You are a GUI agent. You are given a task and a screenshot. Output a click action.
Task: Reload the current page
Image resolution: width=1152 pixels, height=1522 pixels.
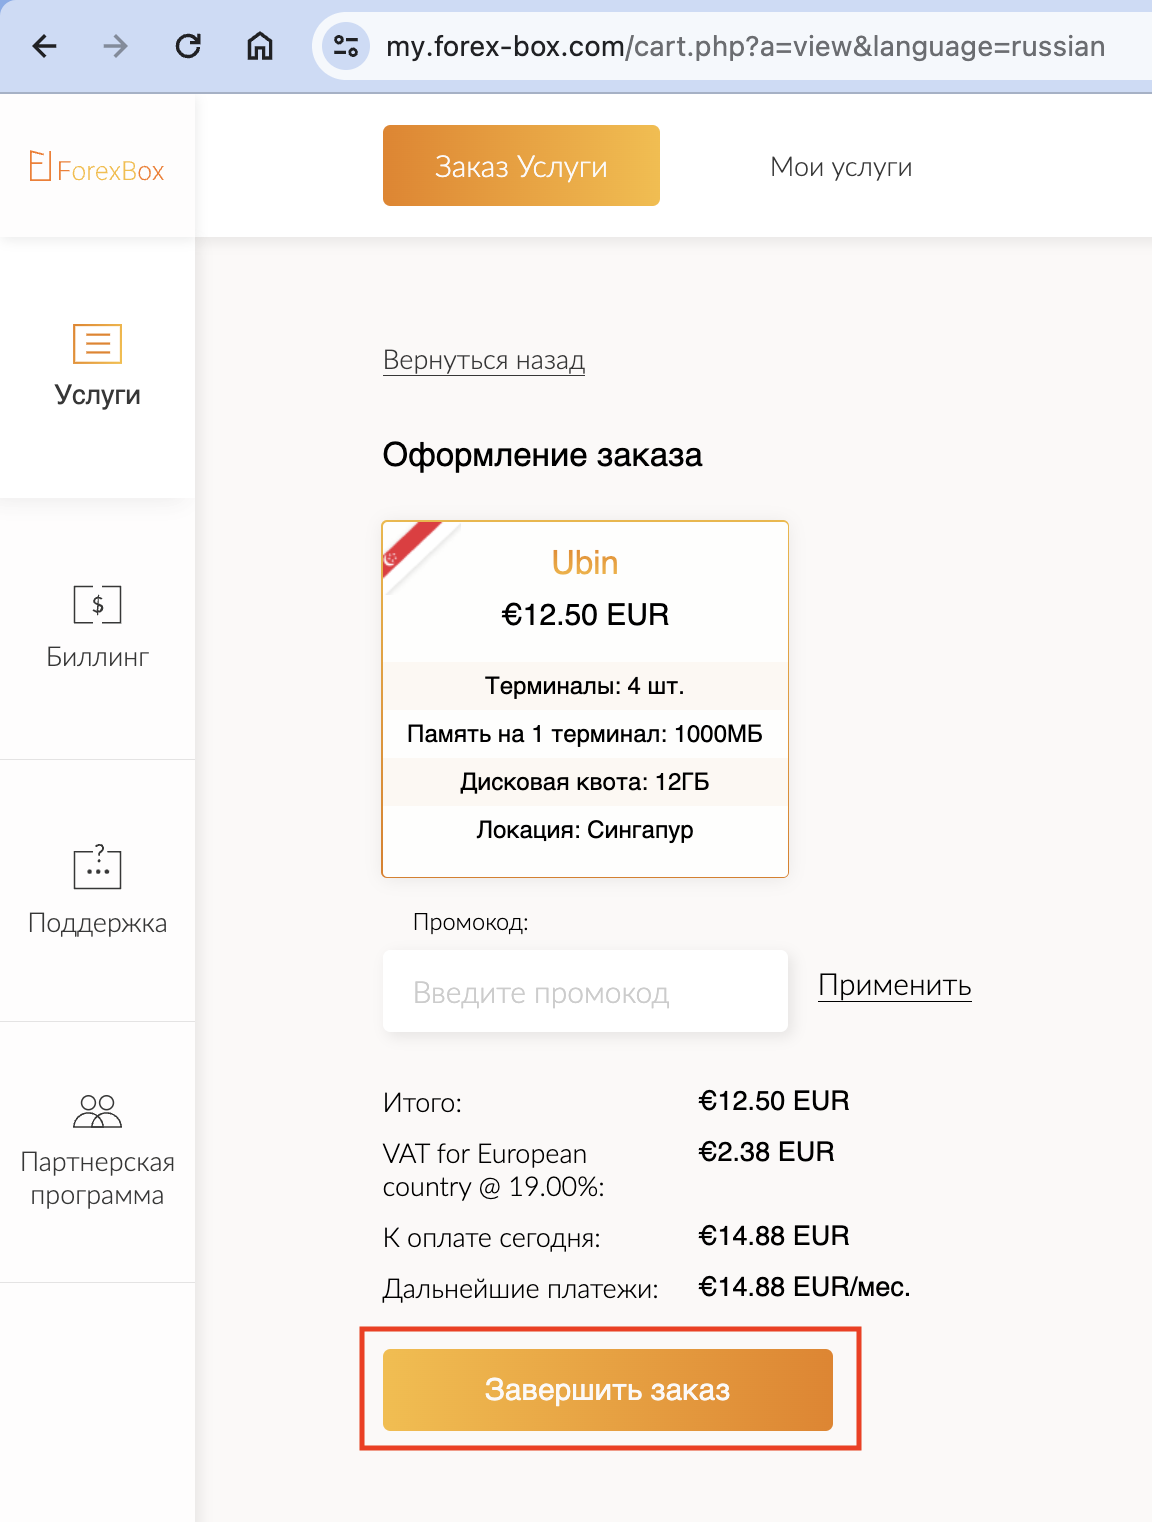pyautogui.click(x=188, y=46)
